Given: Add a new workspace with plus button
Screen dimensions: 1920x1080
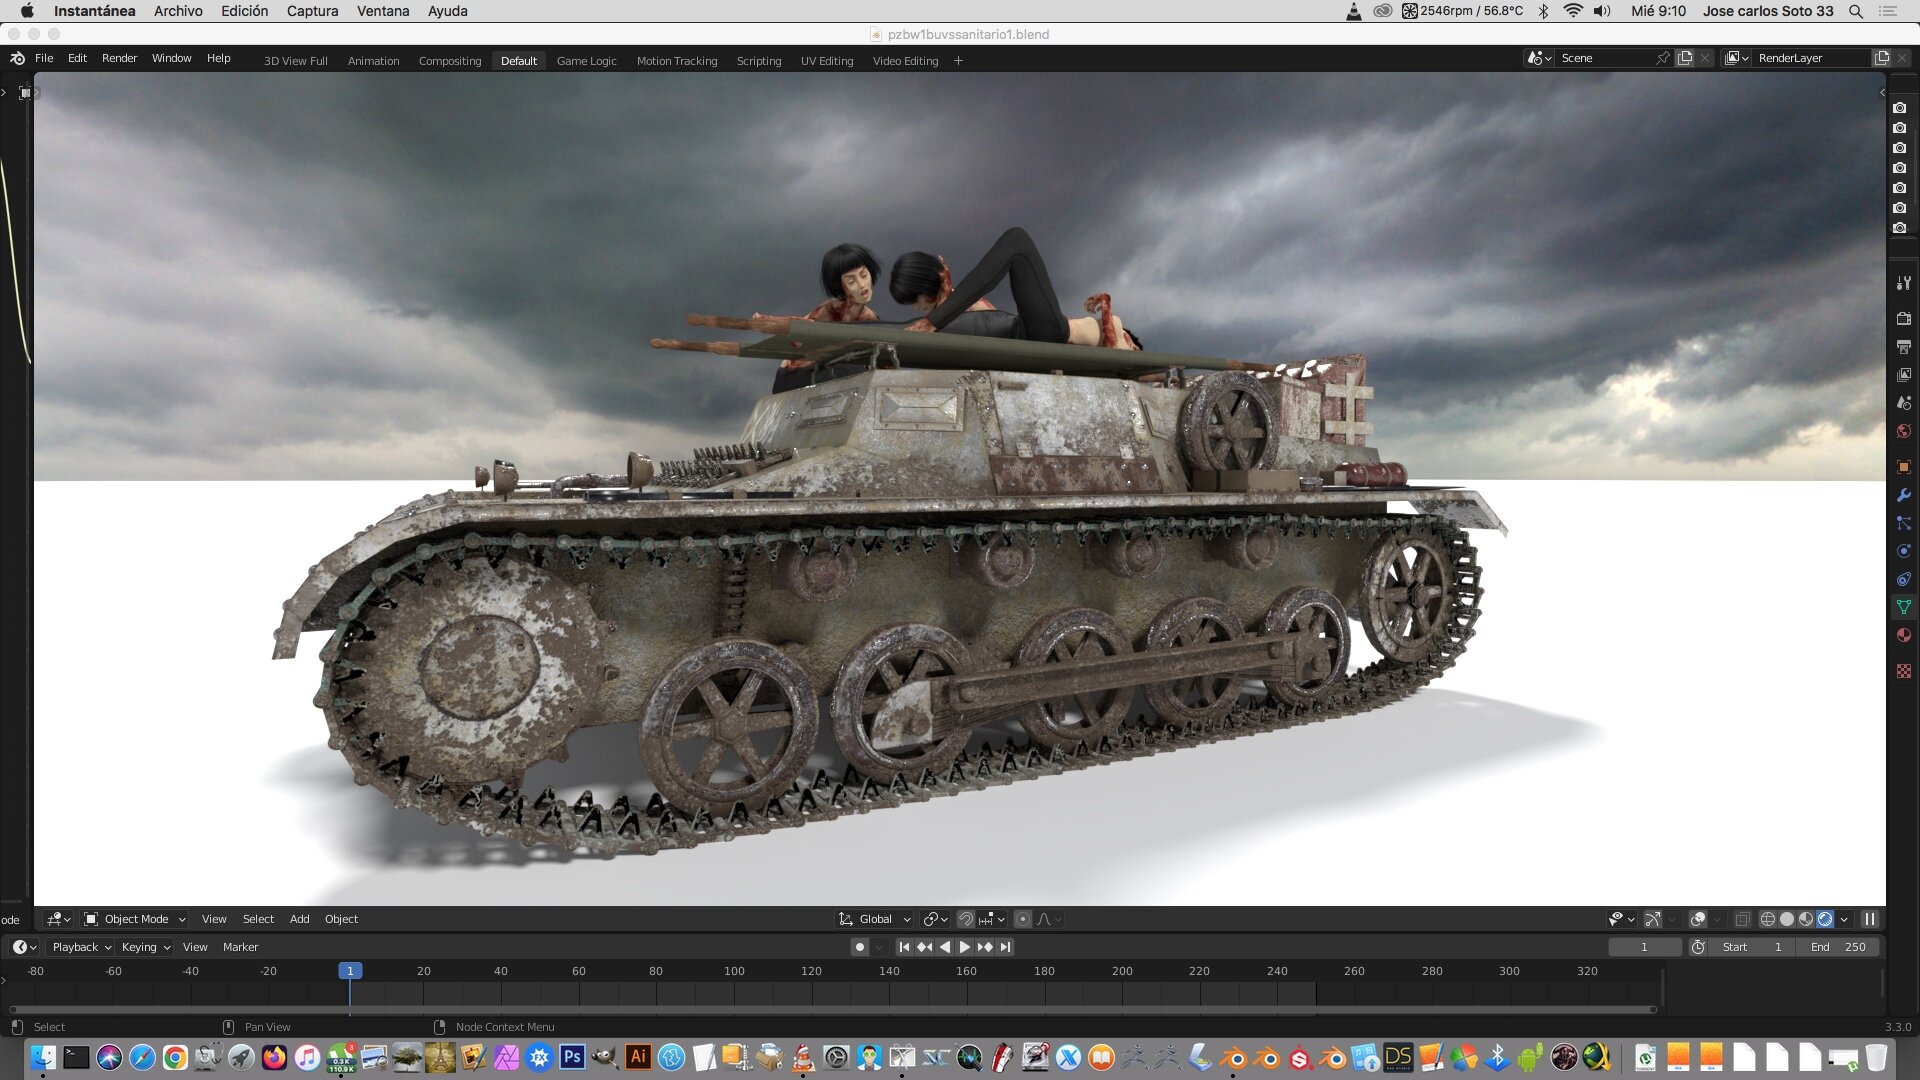Looking at the screenshot, I should pyautogui.click(x=958, y=61).
